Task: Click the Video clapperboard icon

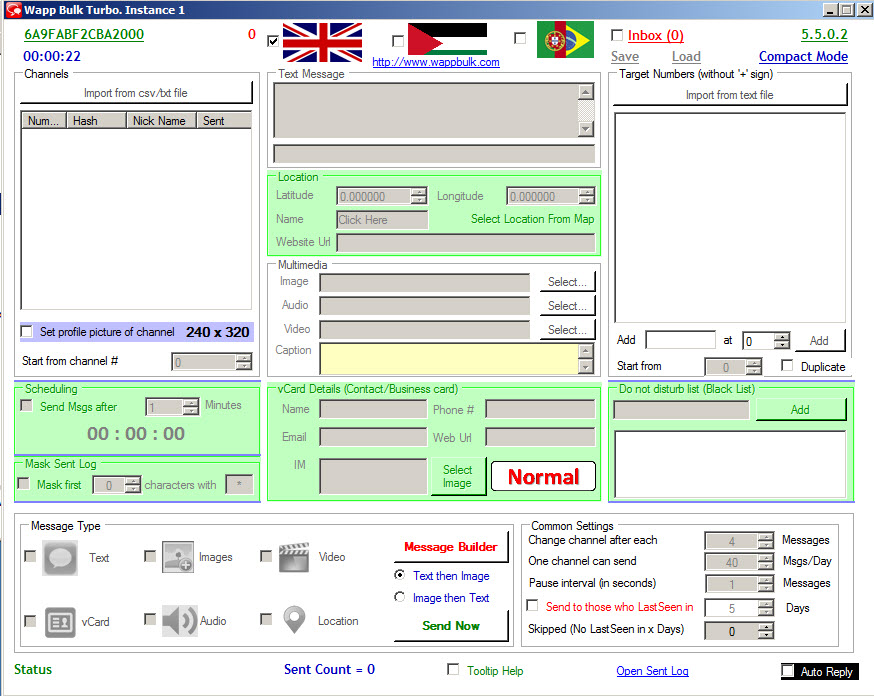Action: click(x=294, y=557)
